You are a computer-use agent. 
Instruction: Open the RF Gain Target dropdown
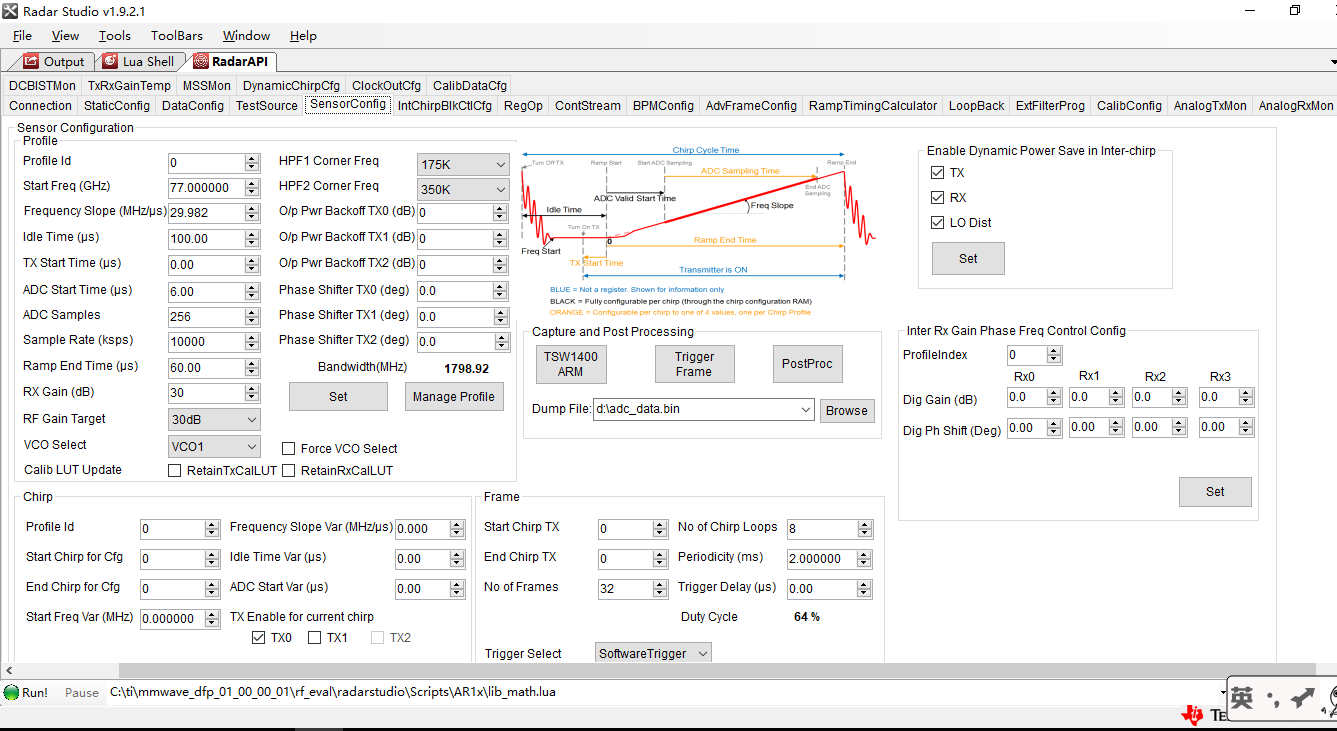coord(215,420)
